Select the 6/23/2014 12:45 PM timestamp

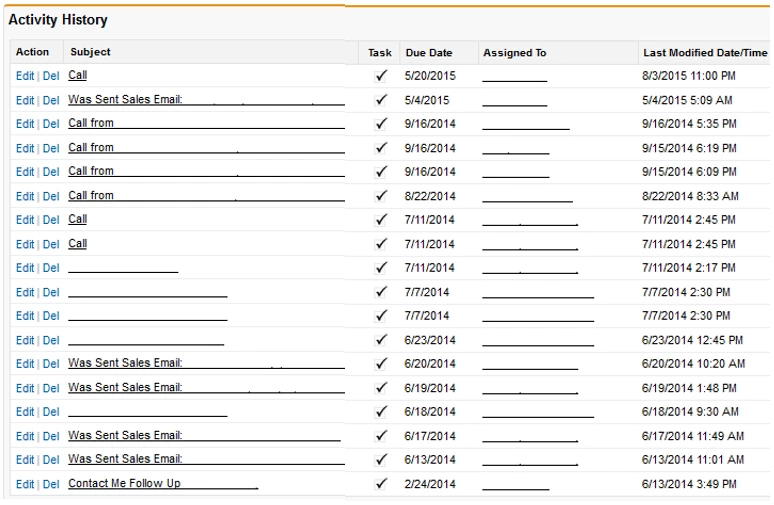click(692, 340)
